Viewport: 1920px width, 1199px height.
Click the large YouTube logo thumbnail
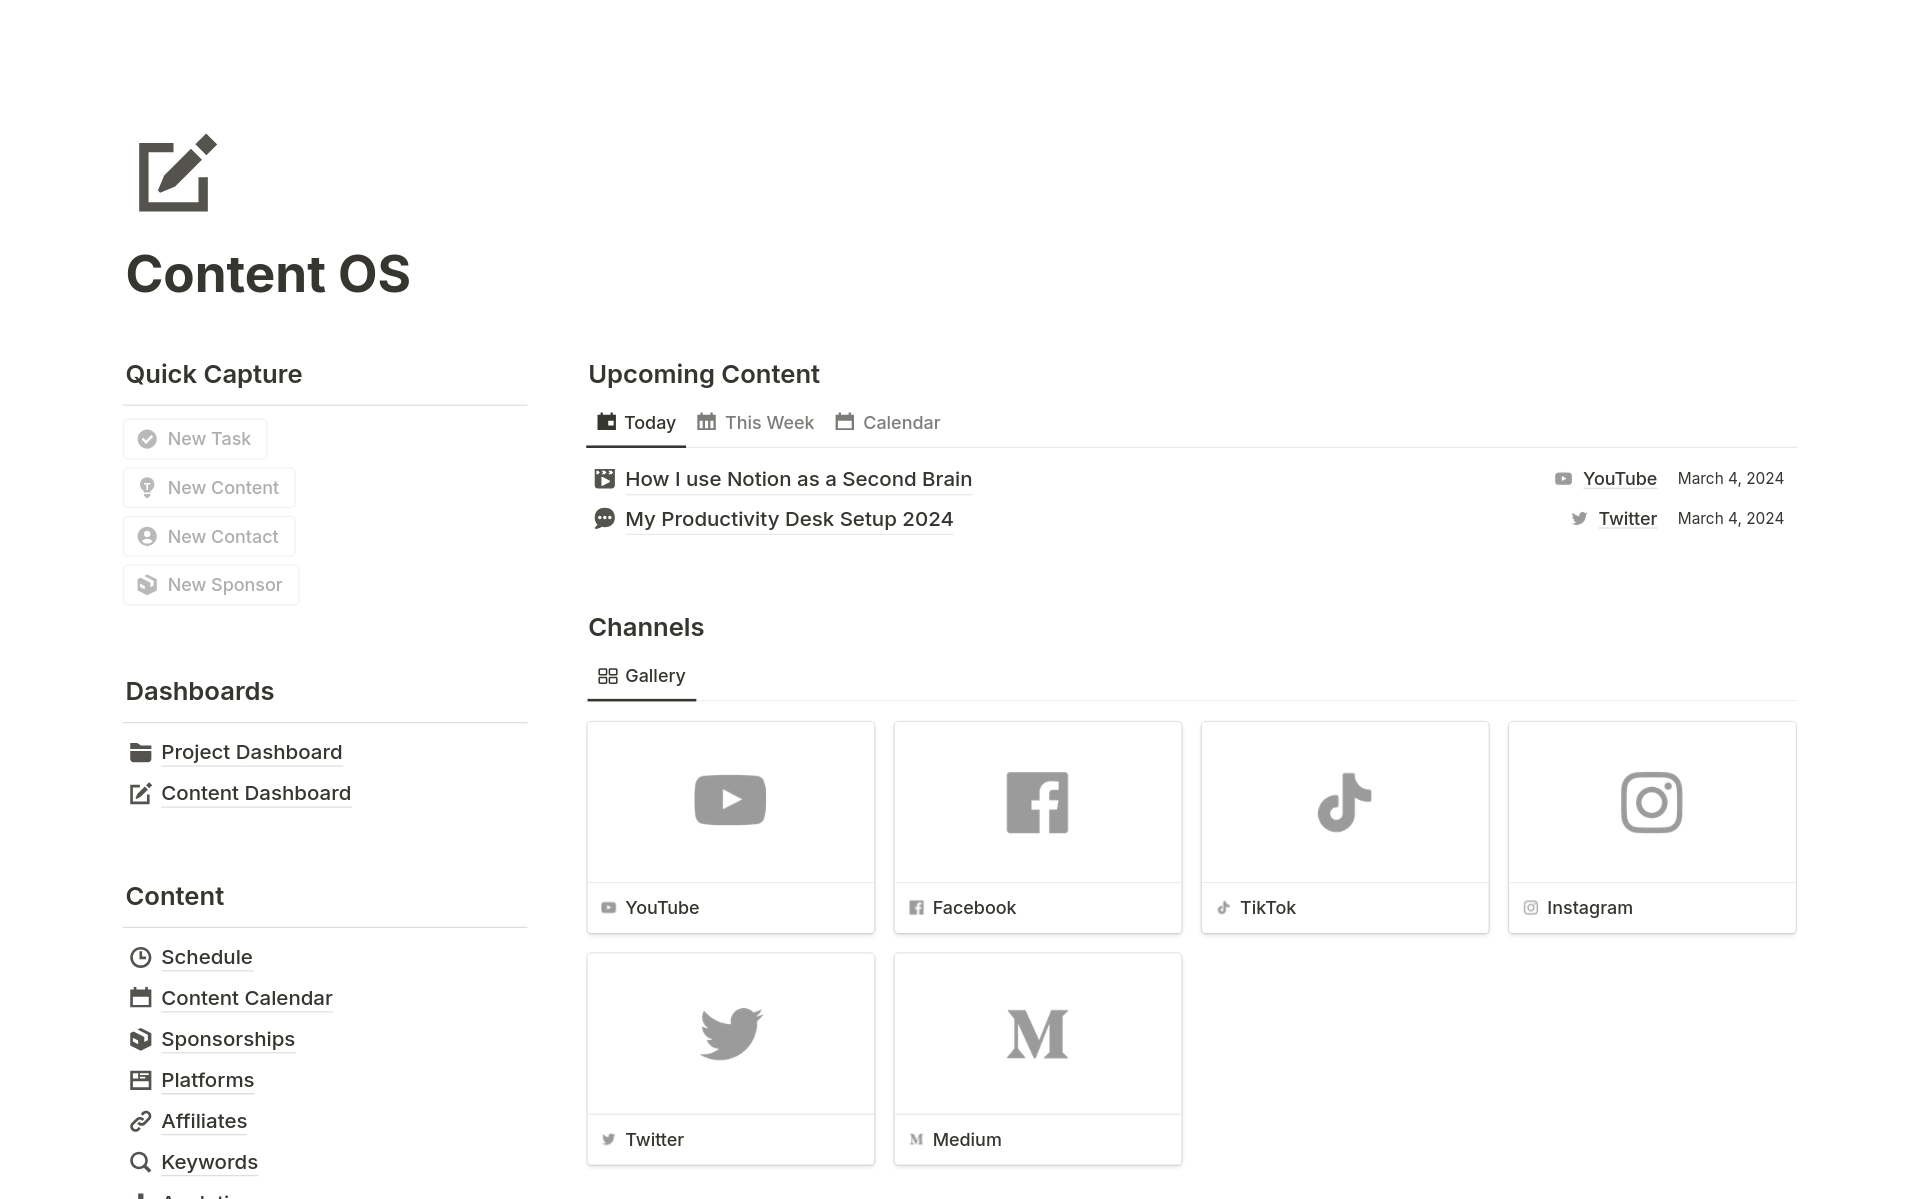tap(730, 800)
